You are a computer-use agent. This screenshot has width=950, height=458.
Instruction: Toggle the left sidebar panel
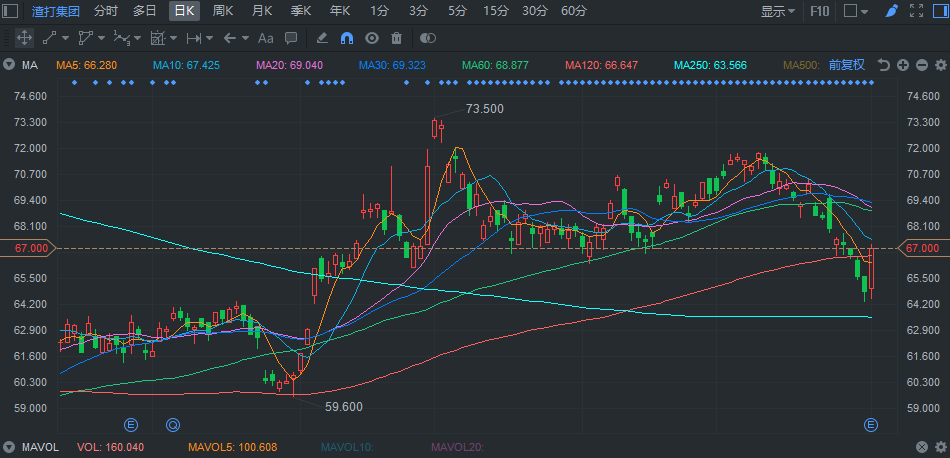[x=10, y=12]
